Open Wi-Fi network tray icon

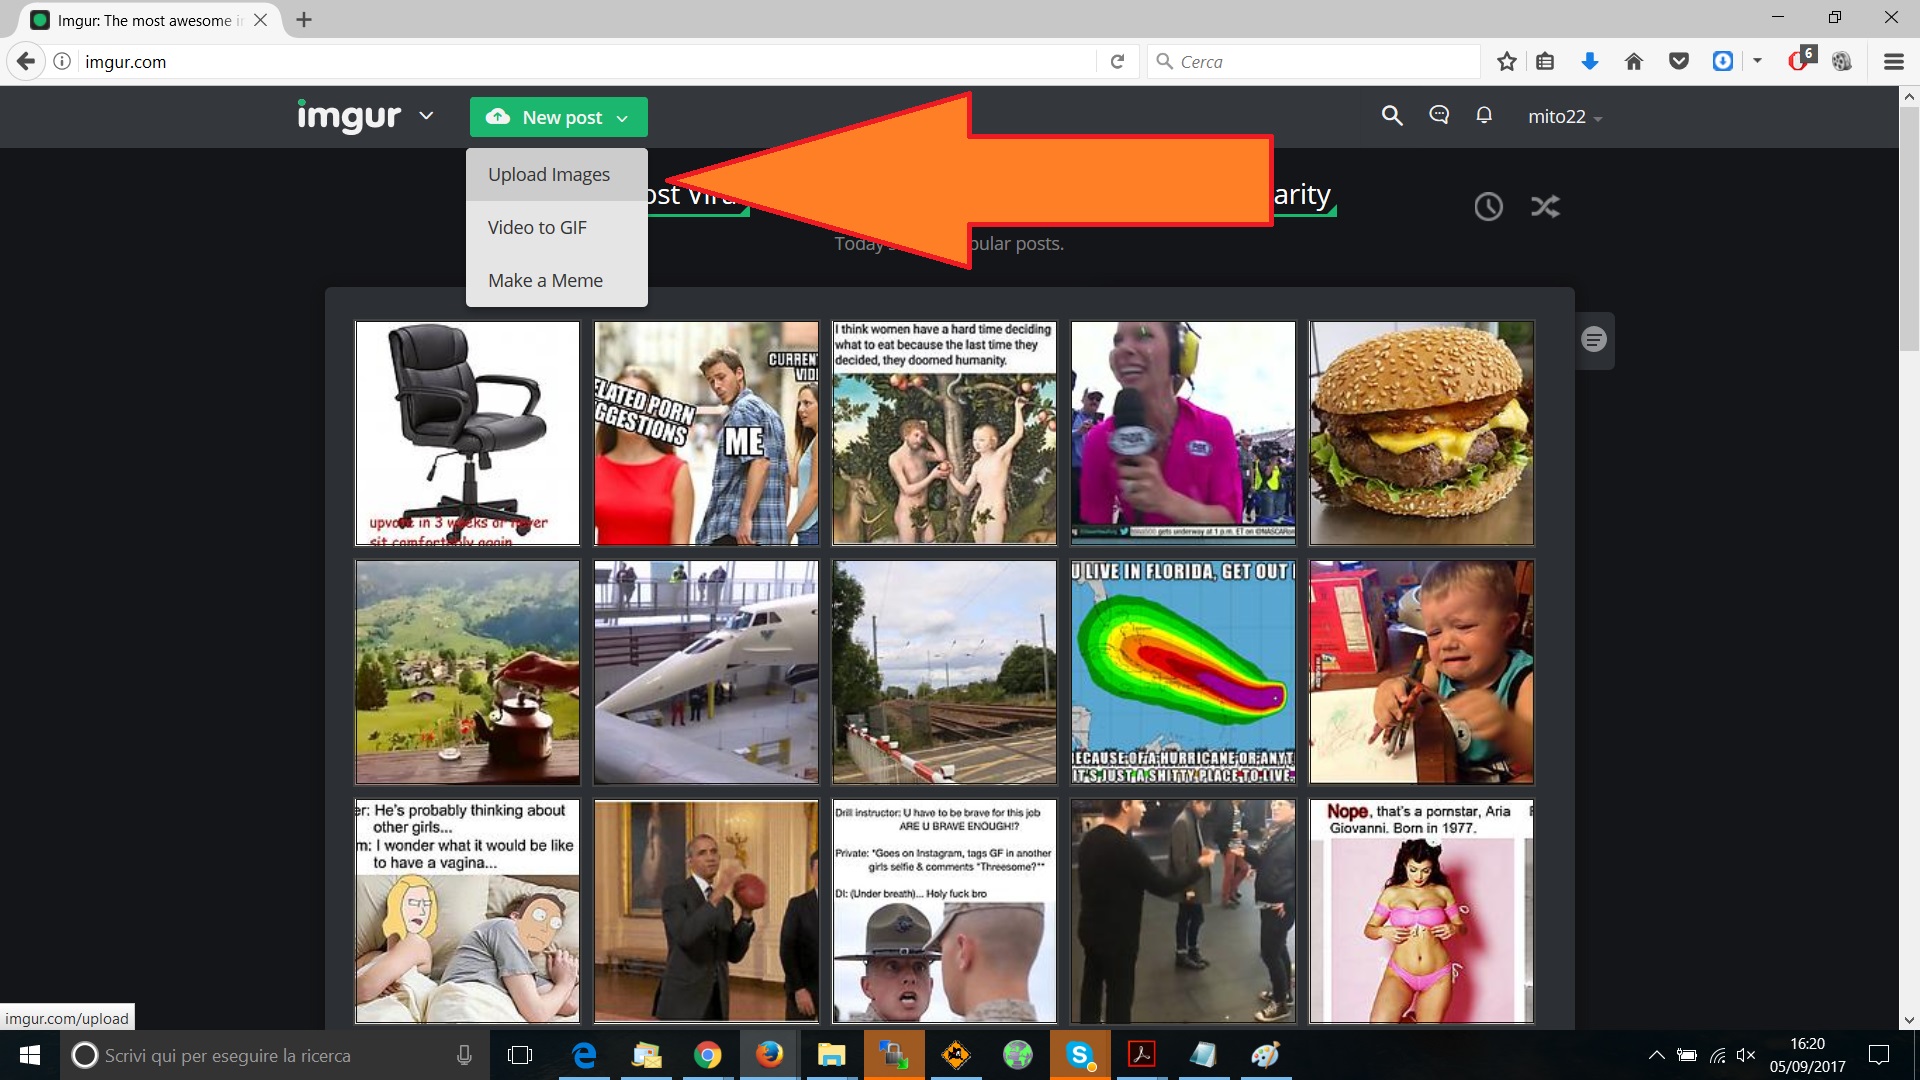1718,1055
